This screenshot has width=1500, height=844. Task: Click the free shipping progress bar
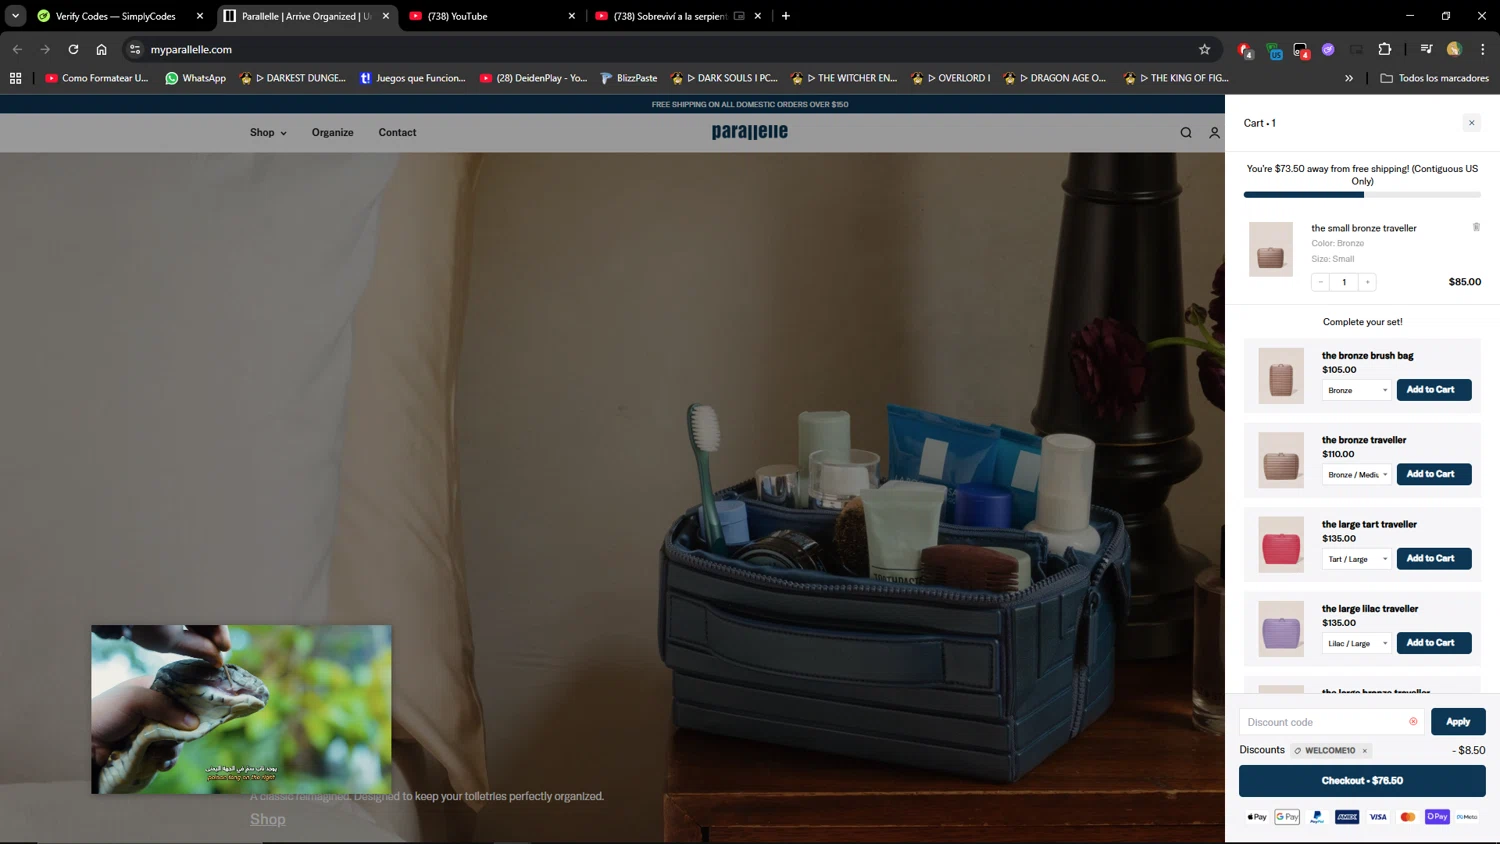(x=1362, y=195)
